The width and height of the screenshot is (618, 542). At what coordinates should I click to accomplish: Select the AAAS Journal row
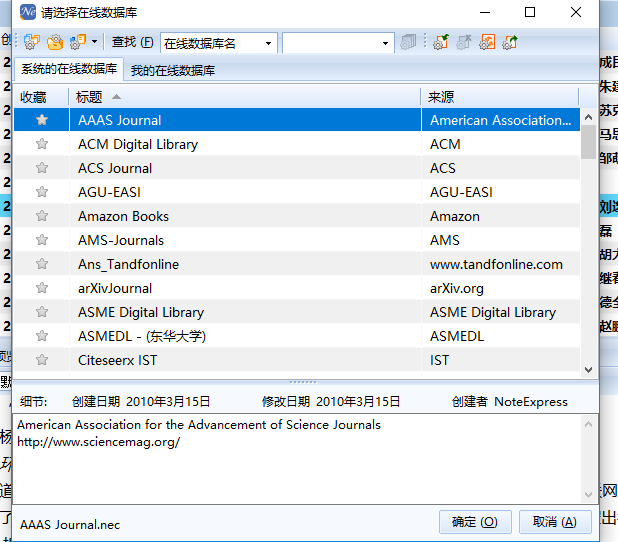pyautogui.click(x=297, y=120)
